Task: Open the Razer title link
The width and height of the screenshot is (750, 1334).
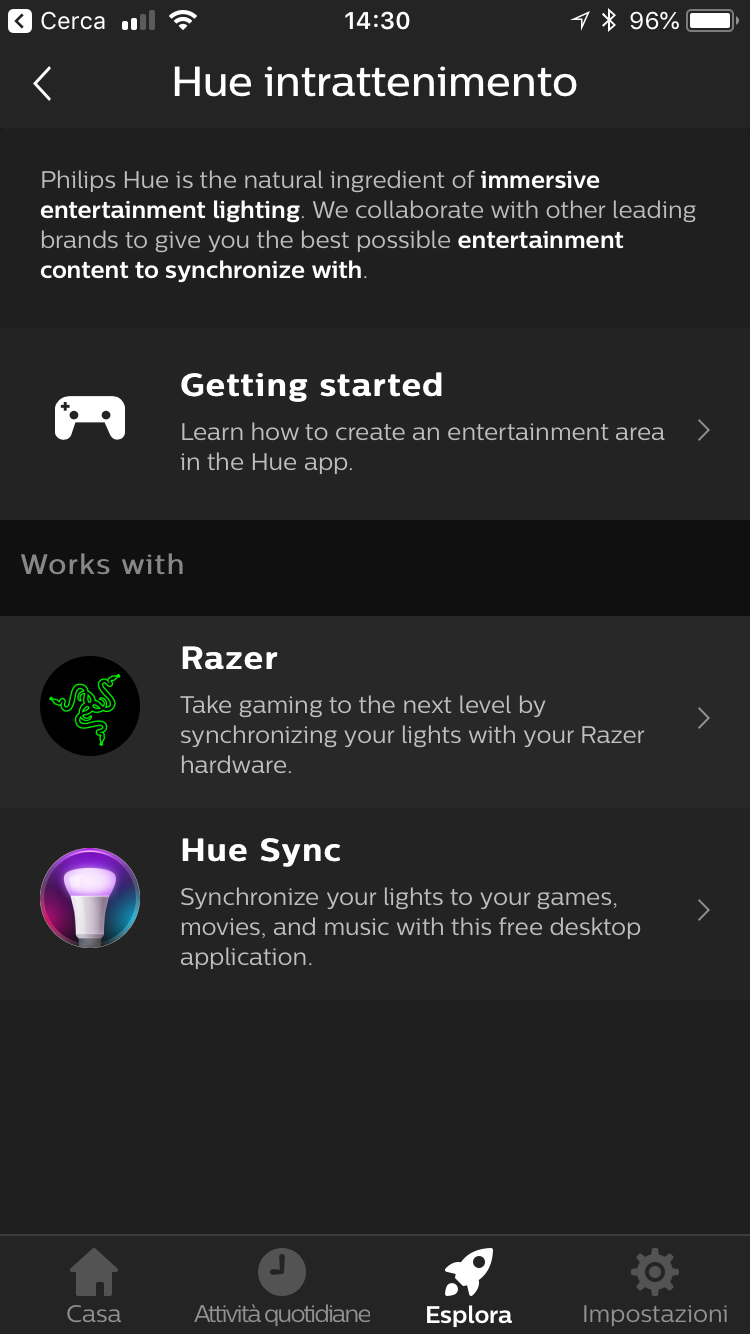Action: (229, 658)
